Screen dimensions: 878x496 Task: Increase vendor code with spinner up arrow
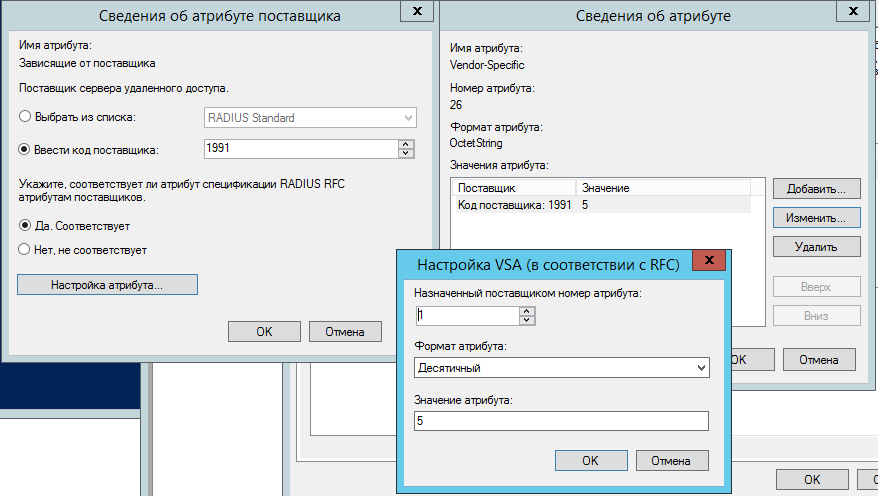tap(406, 144)
